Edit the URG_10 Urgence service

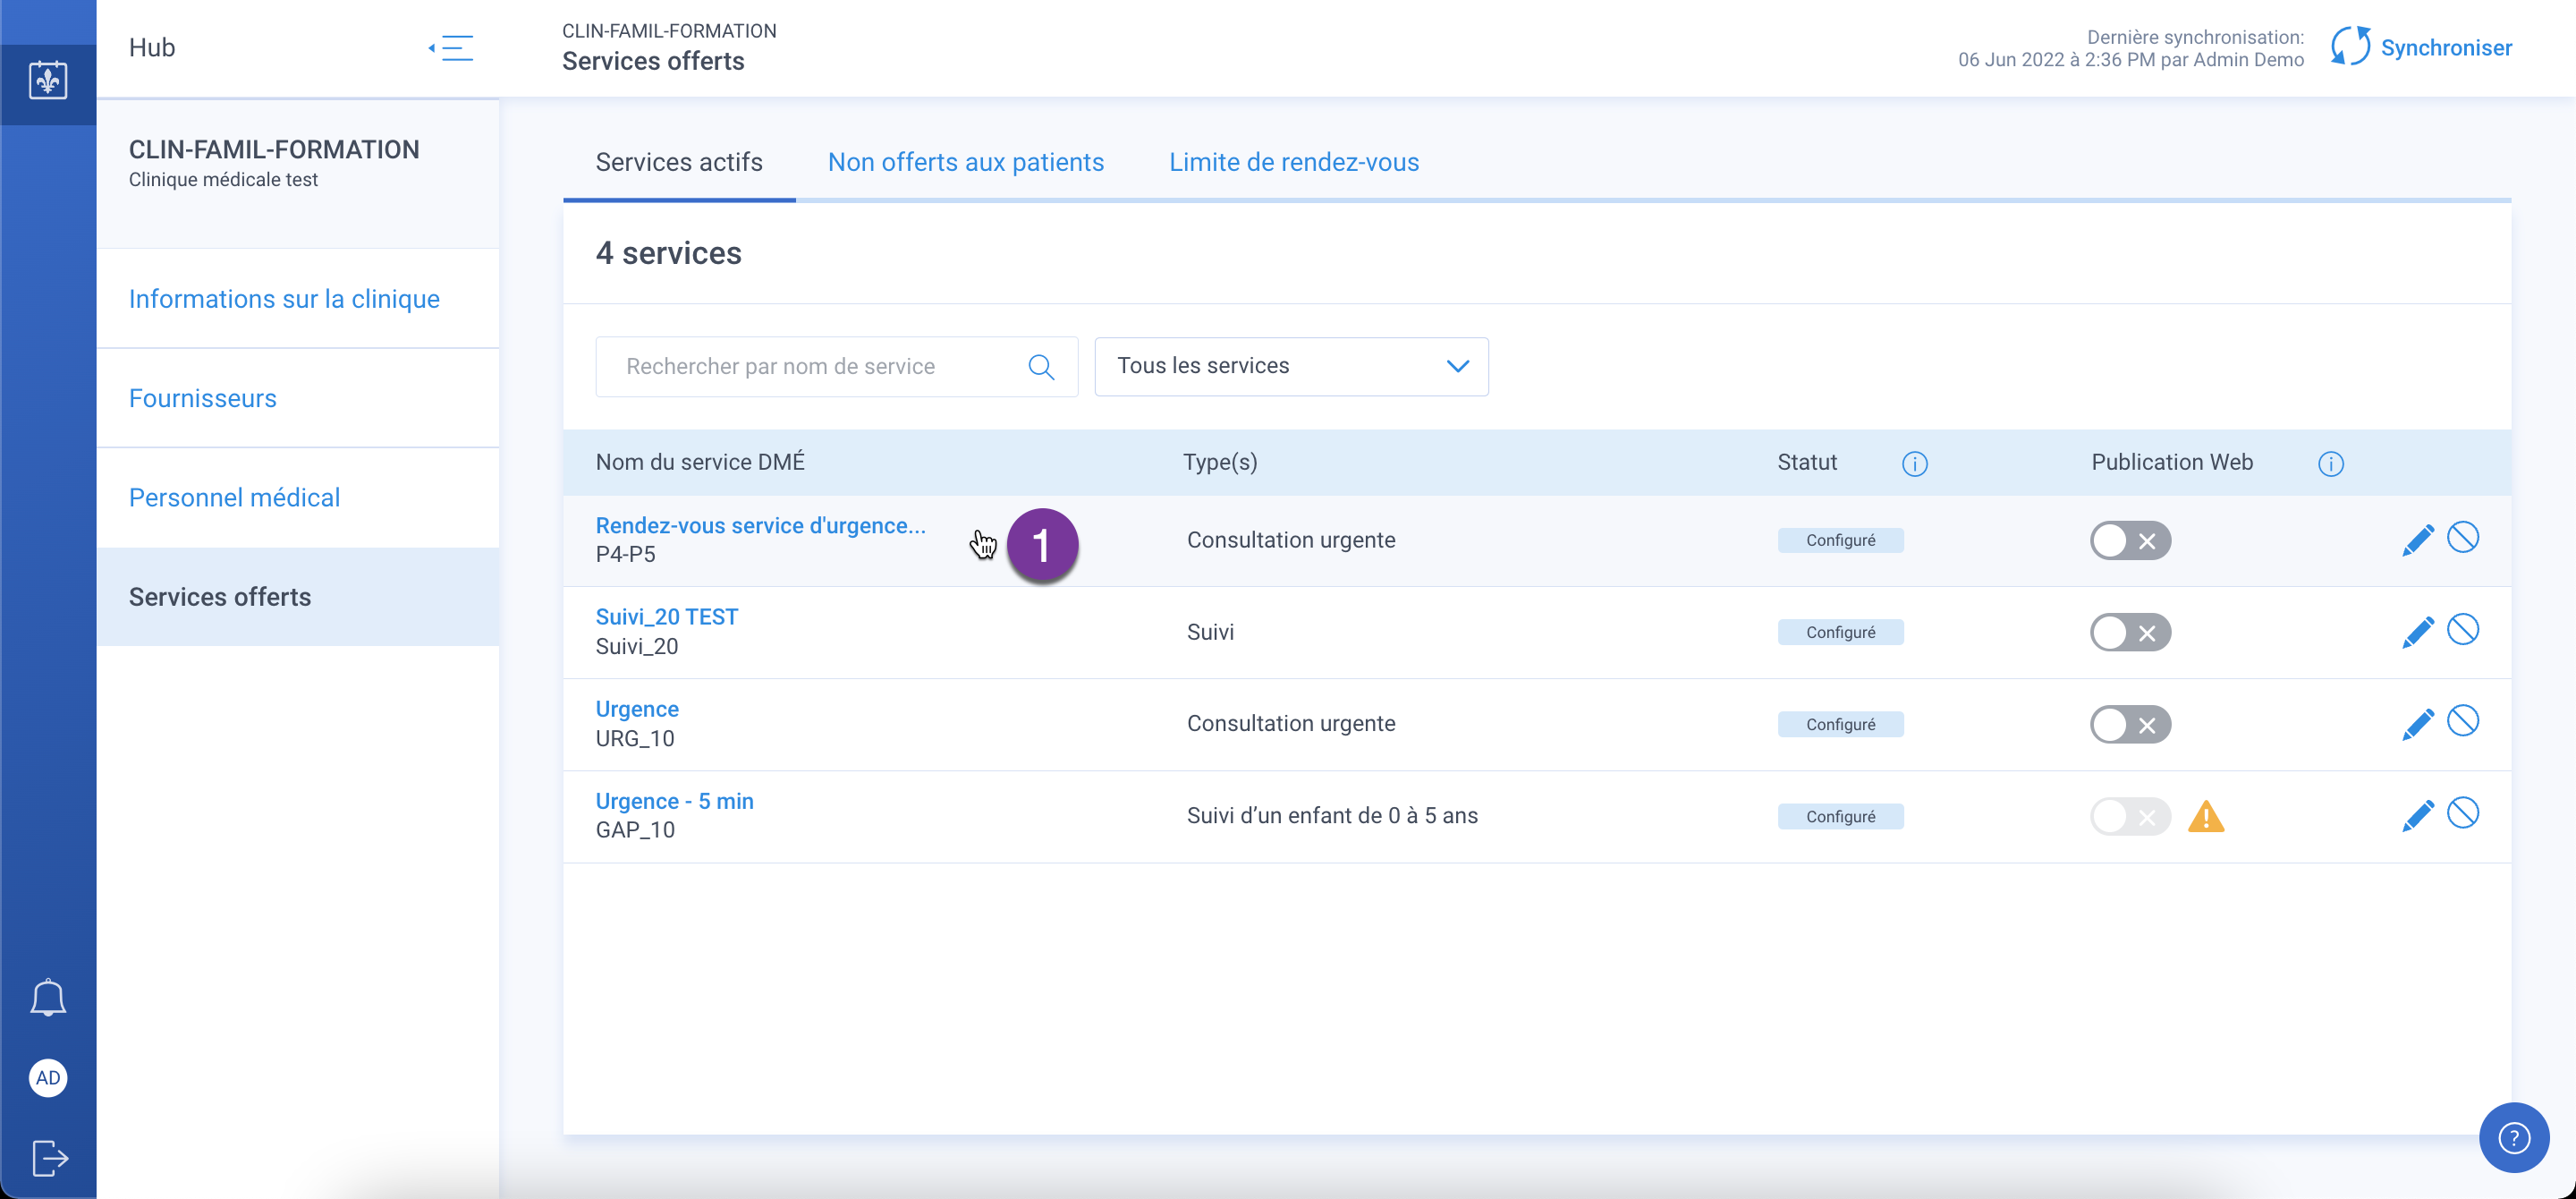[2417, 724]
